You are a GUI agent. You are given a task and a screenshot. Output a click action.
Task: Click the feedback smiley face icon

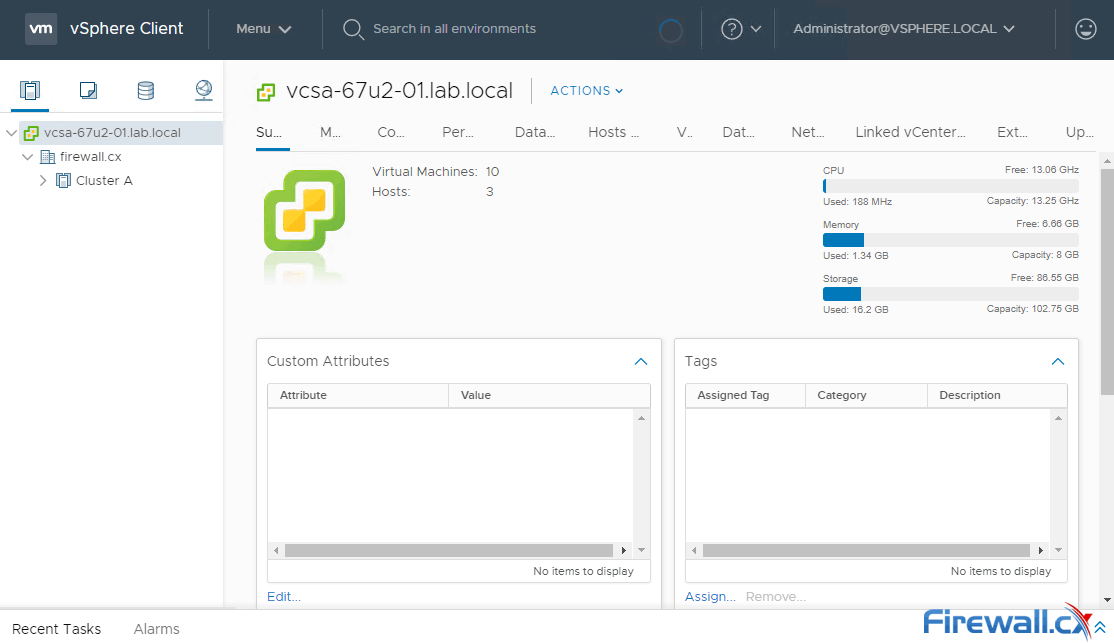1086,29
